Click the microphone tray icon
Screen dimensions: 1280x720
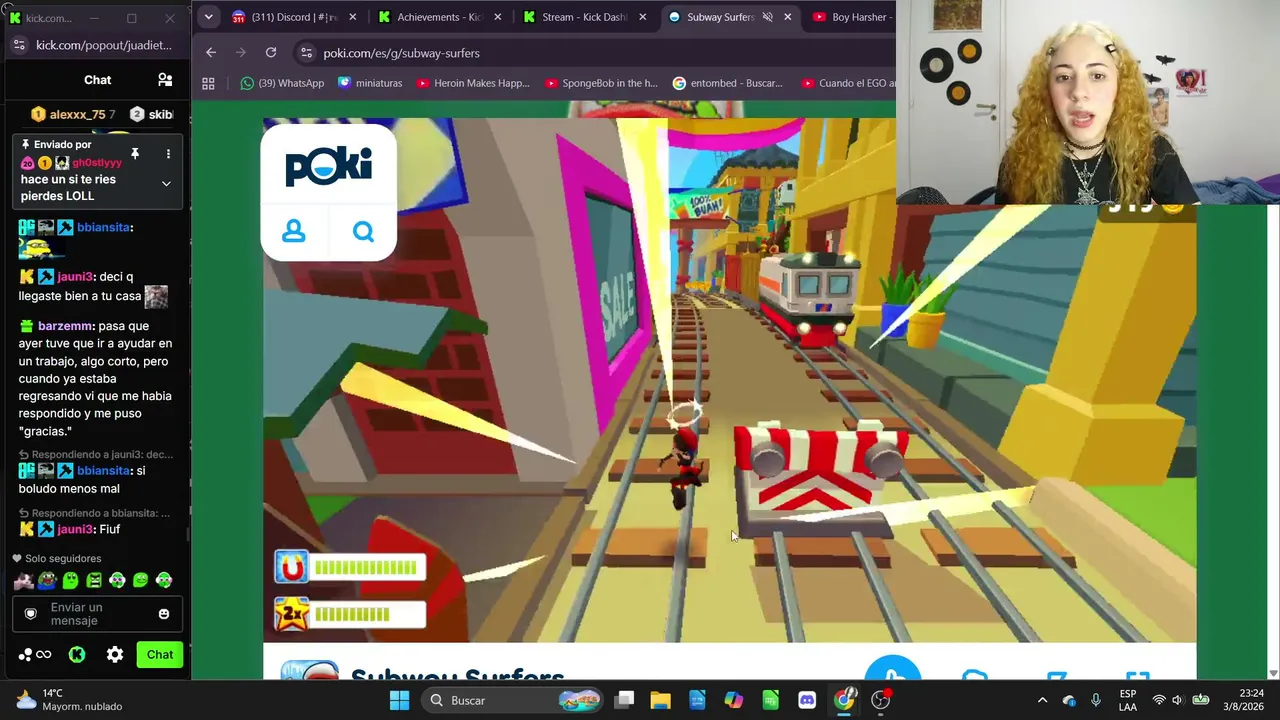point(1096,700)
